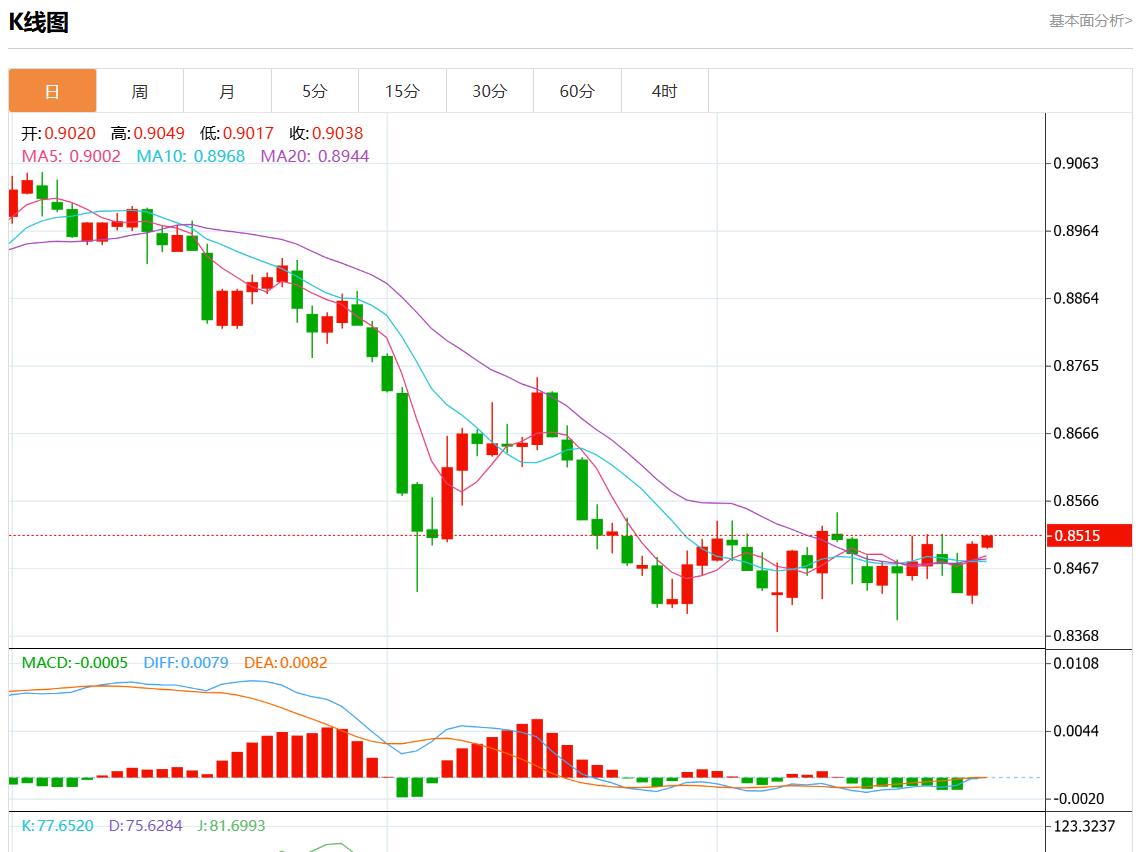Click the K:77.6520 indicator value
Viewport: 1141px width, 852px height.
coord(57,826)
